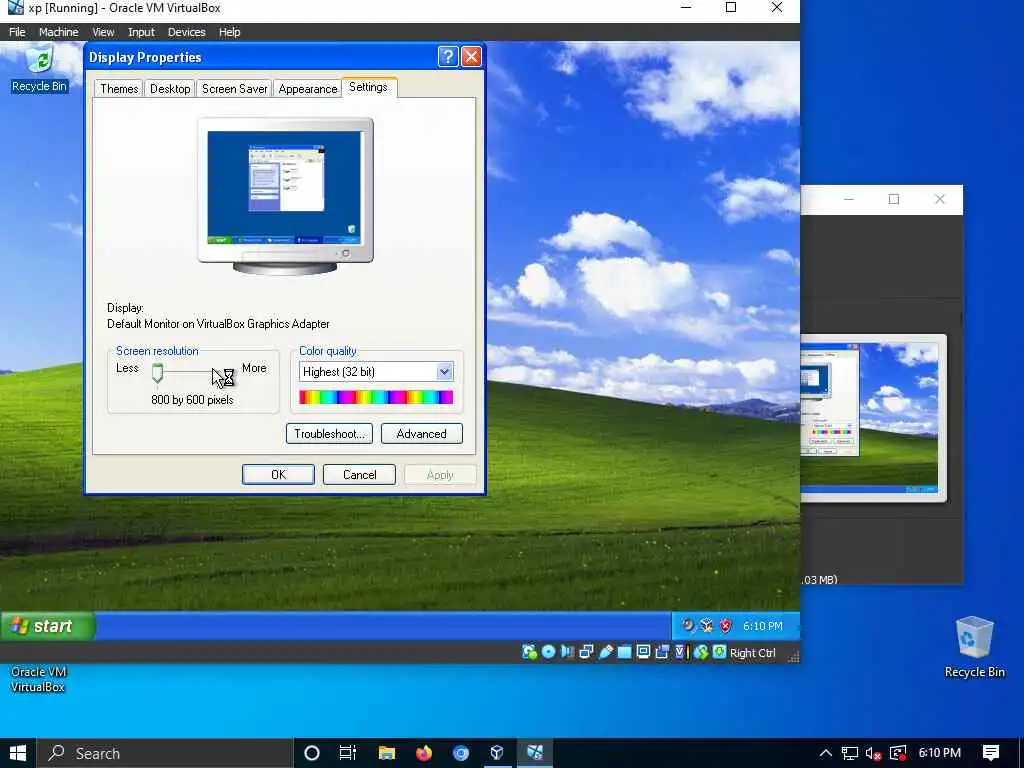Screen dimensions: 1024x768
Task: Open the Recycle Bin inside the XP guest
Action: (x=39, y=68)
